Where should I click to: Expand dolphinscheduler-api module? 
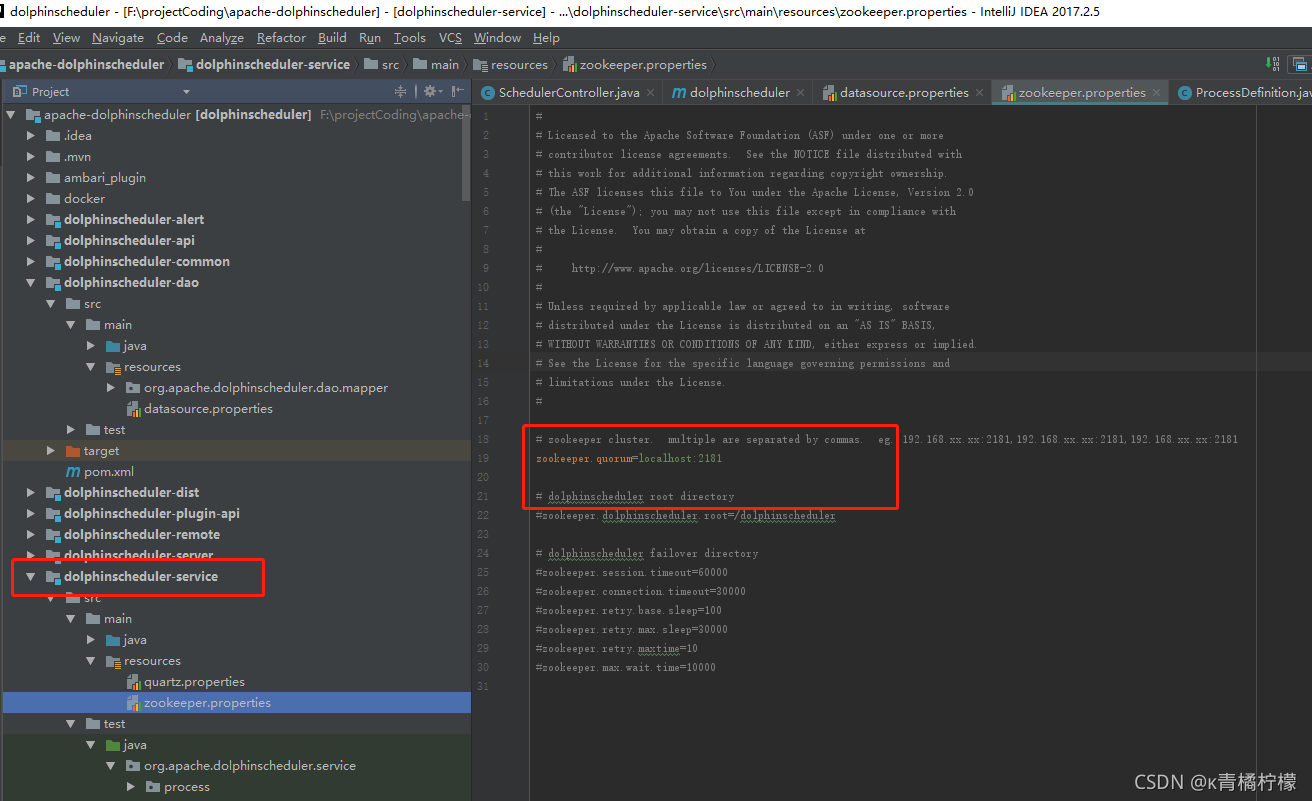tap(31, 240)
